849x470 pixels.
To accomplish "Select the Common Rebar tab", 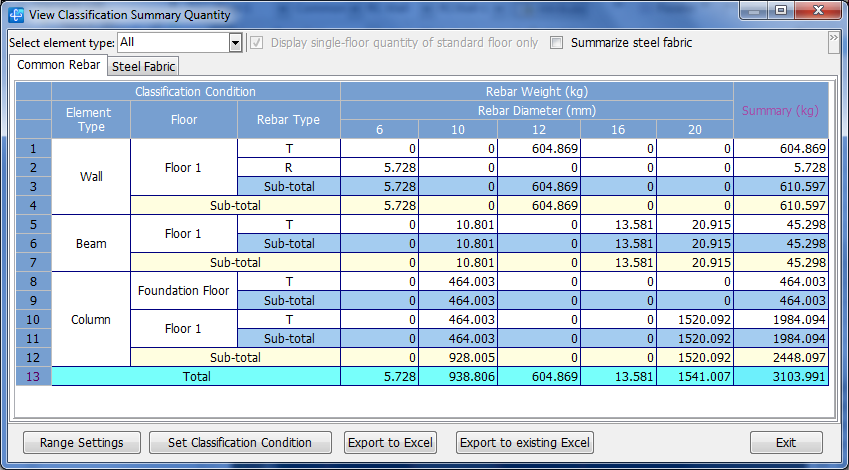I will tap(58, 65).
